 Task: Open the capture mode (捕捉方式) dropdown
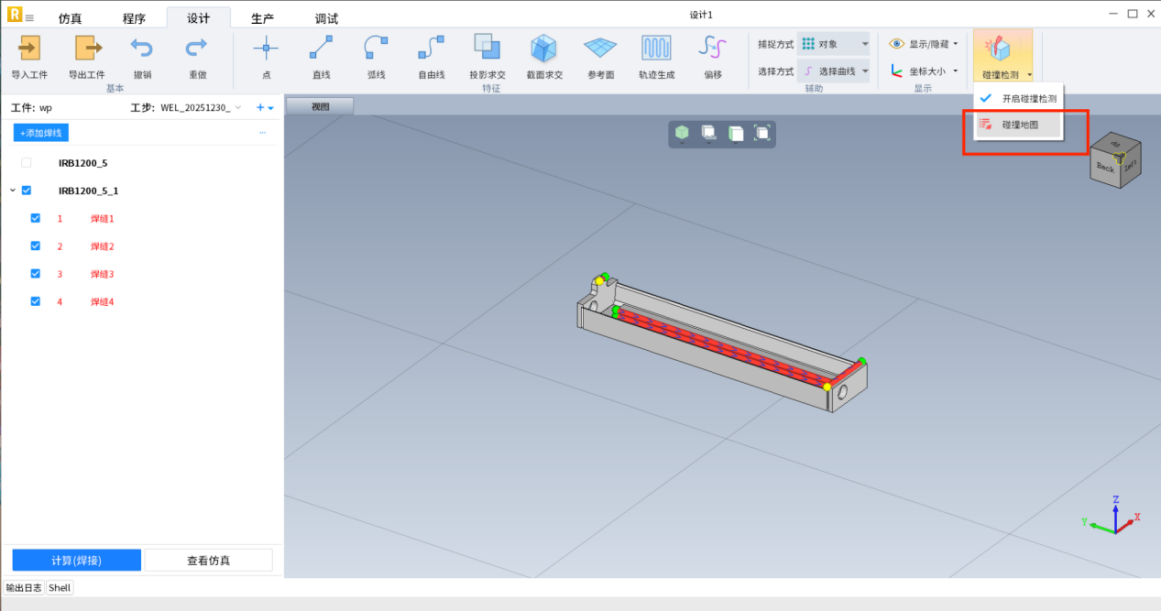coord(834,44)
